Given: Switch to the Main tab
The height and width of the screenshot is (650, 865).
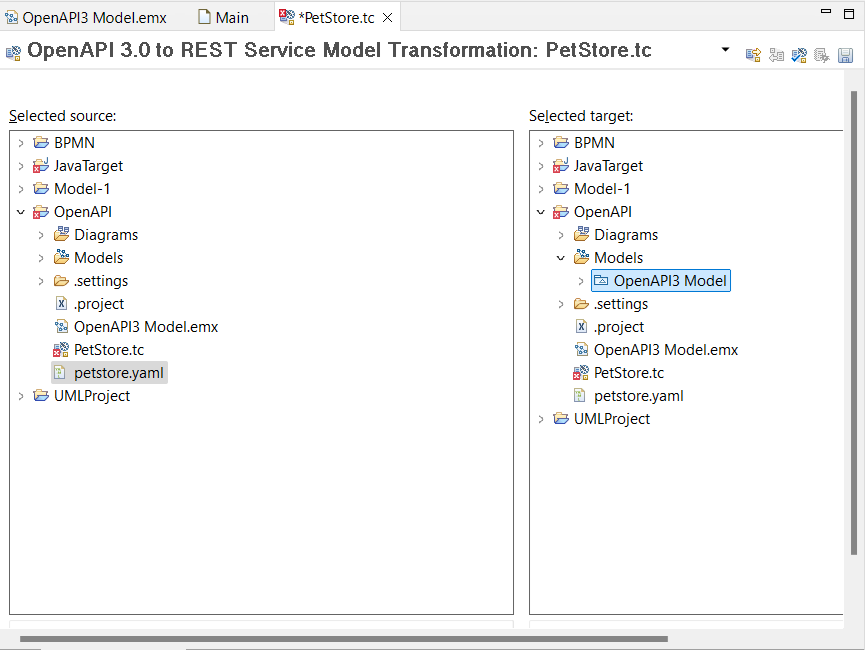Looking at the screenshot, I should pyautogui.click(x=224, y=18).
